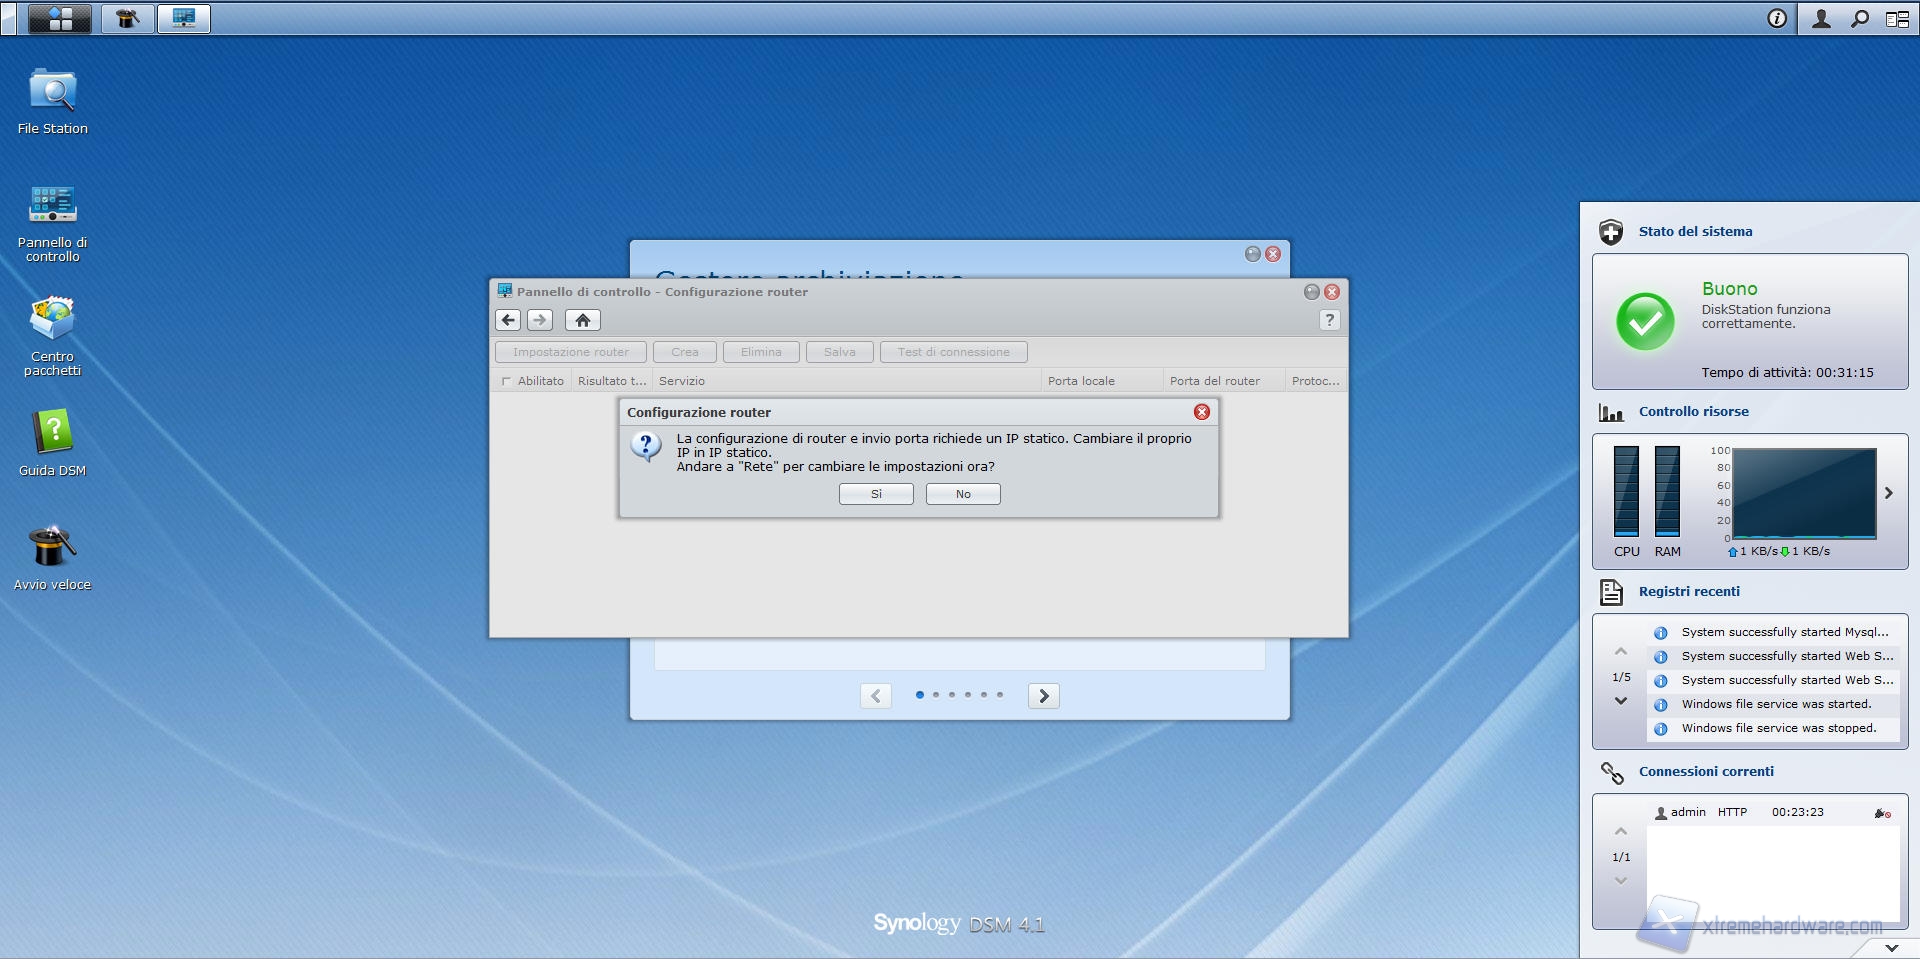Click the user account icon
The image size is (1920, 959).
[x=1821, y=18]
